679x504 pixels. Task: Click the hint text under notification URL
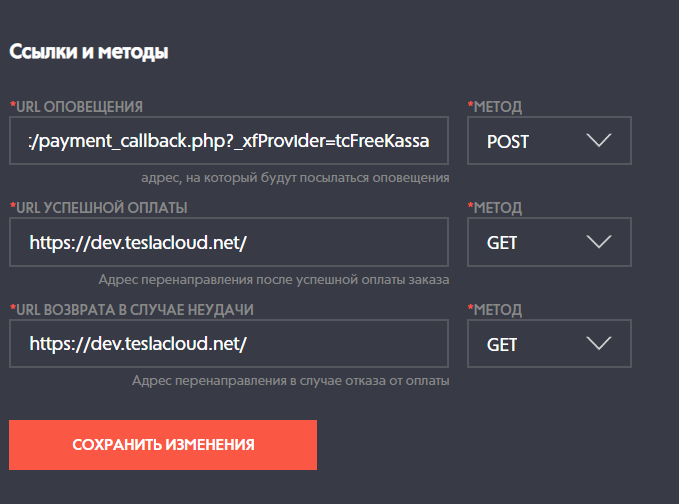295,178
